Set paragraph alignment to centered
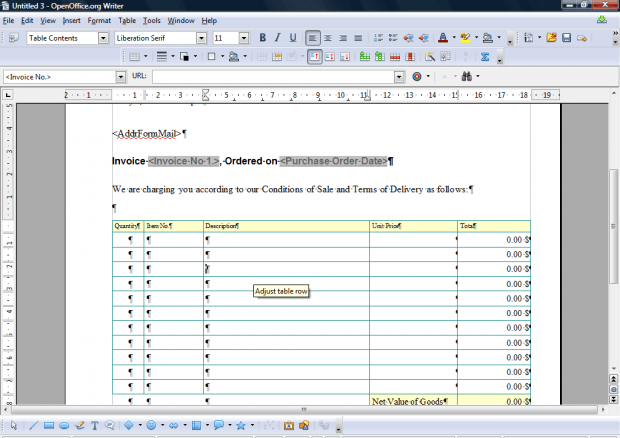The height and width of the screenshot is (438, 620). pos(328,38)
